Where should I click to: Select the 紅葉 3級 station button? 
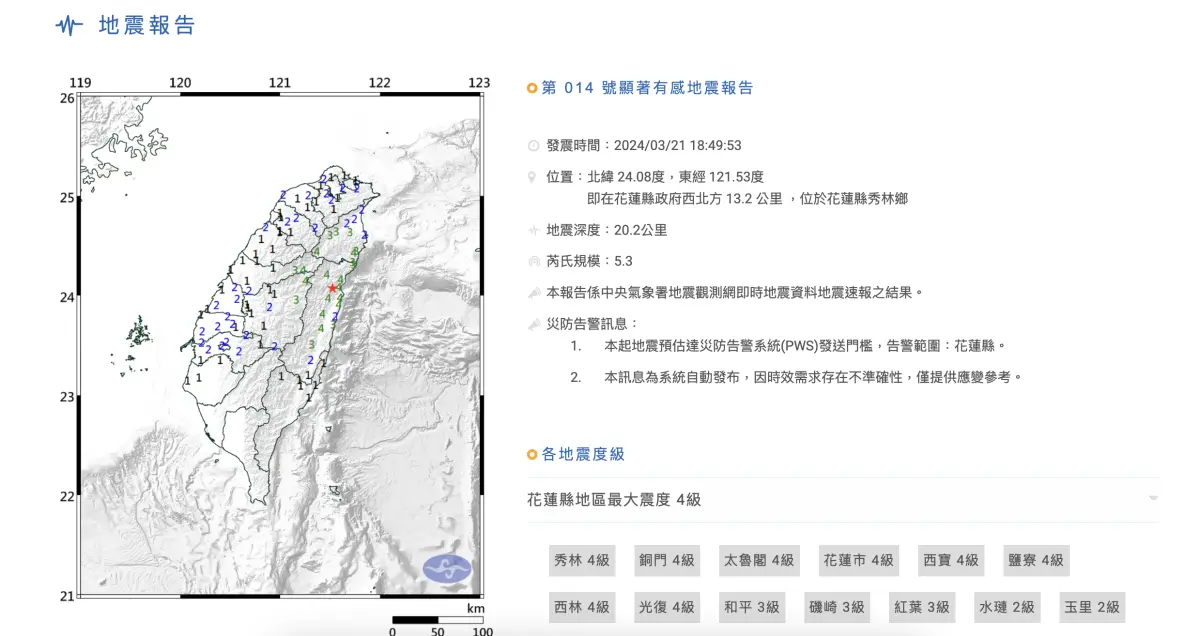922,607
